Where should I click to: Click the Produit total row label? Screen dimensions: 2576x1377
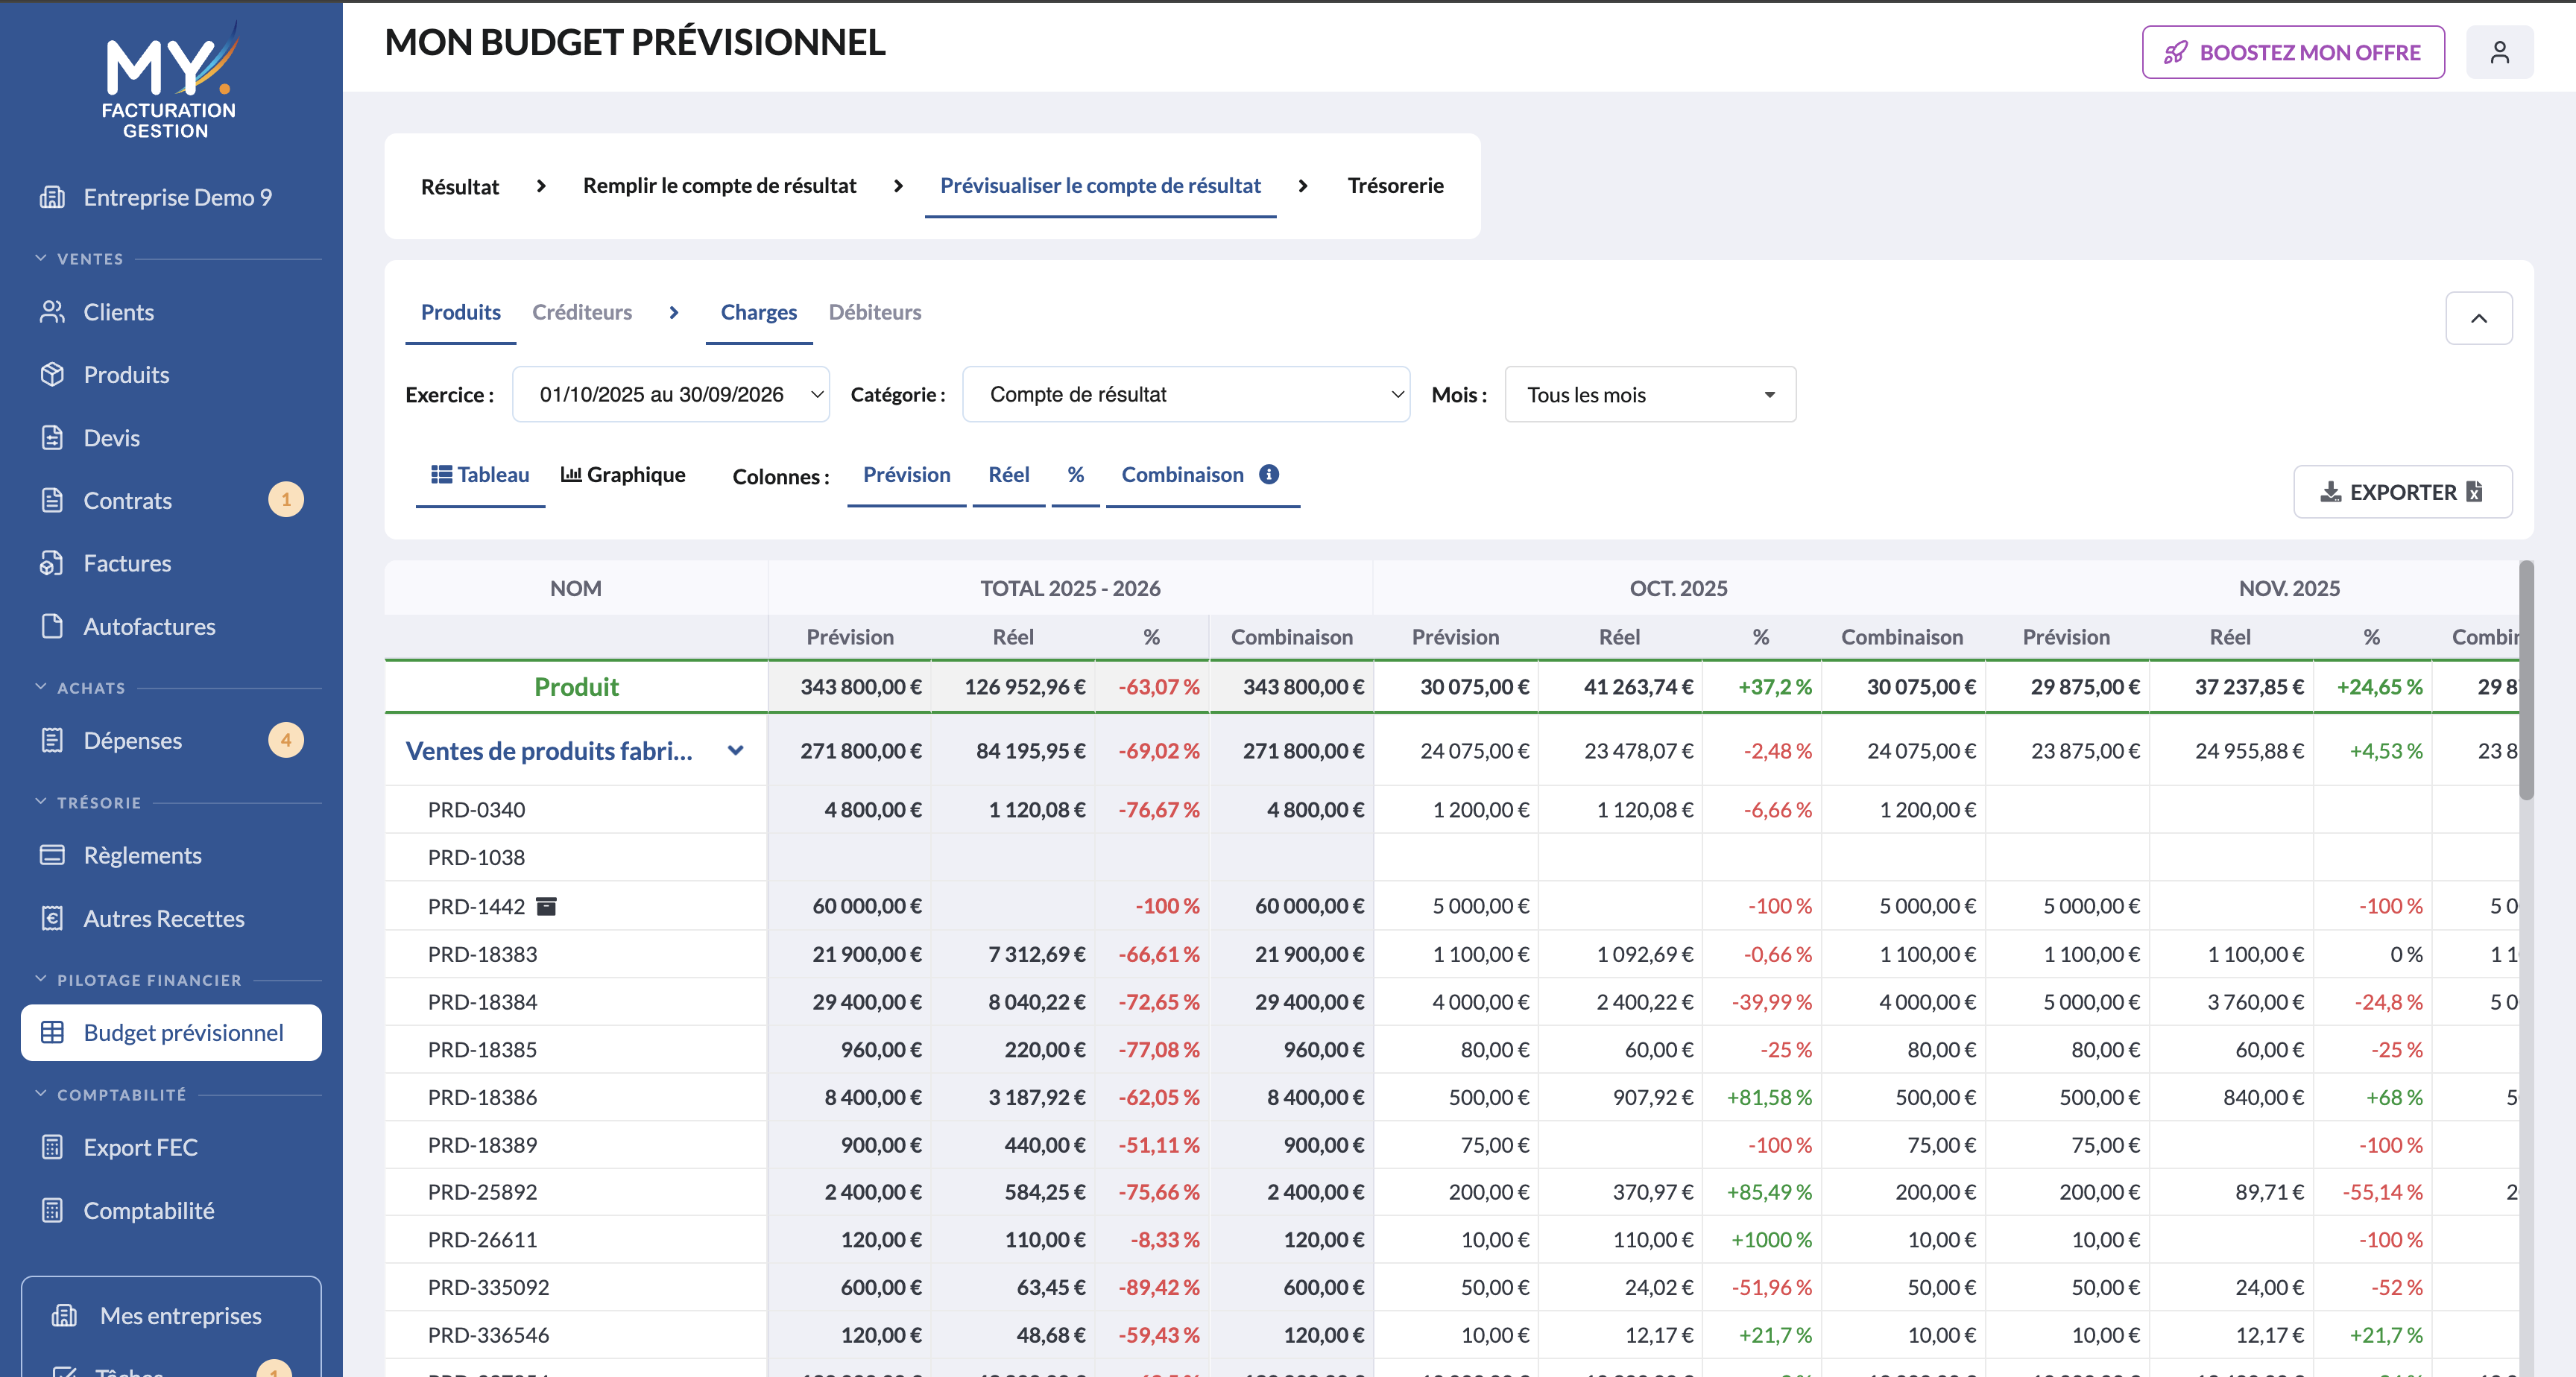click(576, 686)
